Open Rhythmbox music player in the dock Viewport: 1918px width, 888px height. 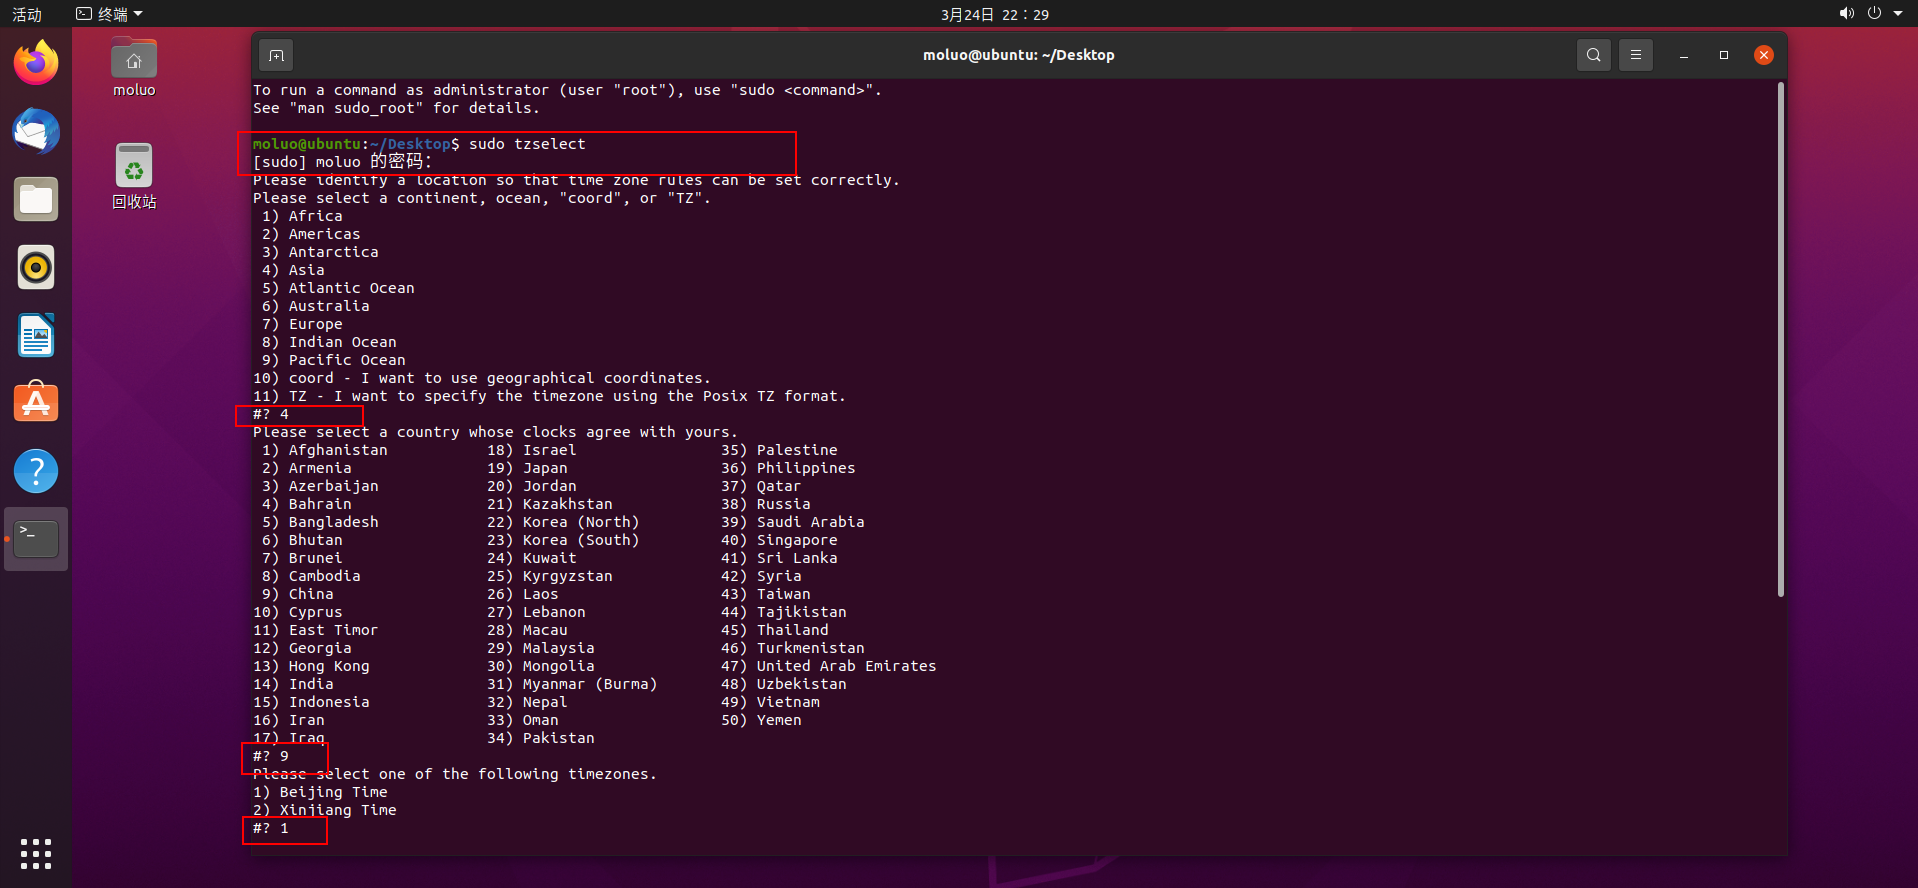pyautogui.click(x=36, y=267)
